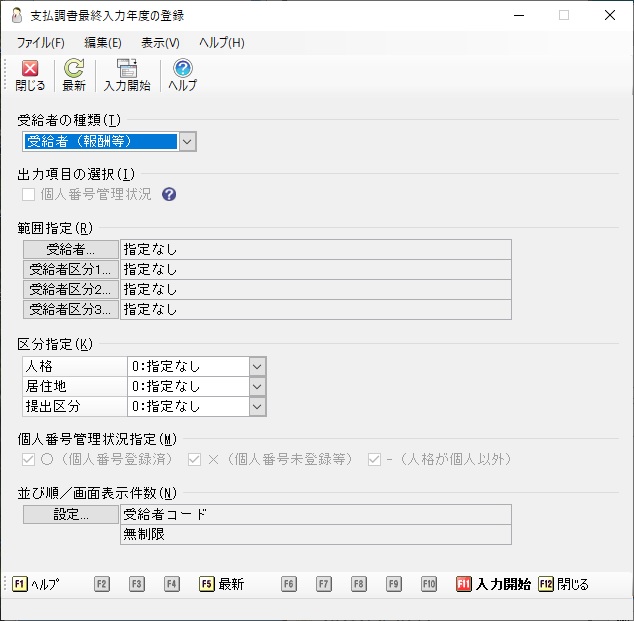634x621 pixels.
Task: Open the 人格 dropdown list
Action: coord(257,367)
